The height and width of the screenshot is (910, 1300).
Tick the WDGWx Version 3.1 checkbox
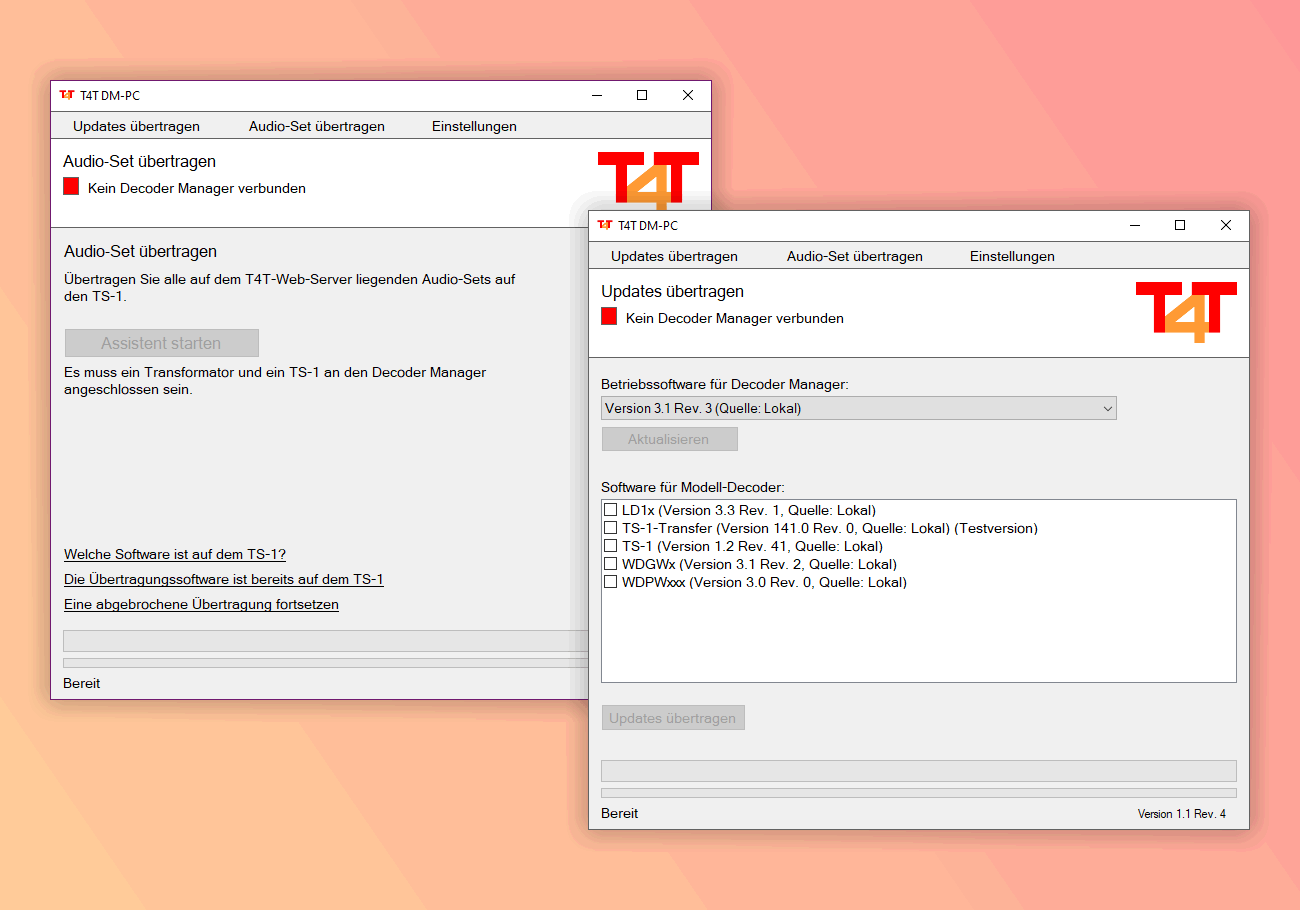(610, 564)
